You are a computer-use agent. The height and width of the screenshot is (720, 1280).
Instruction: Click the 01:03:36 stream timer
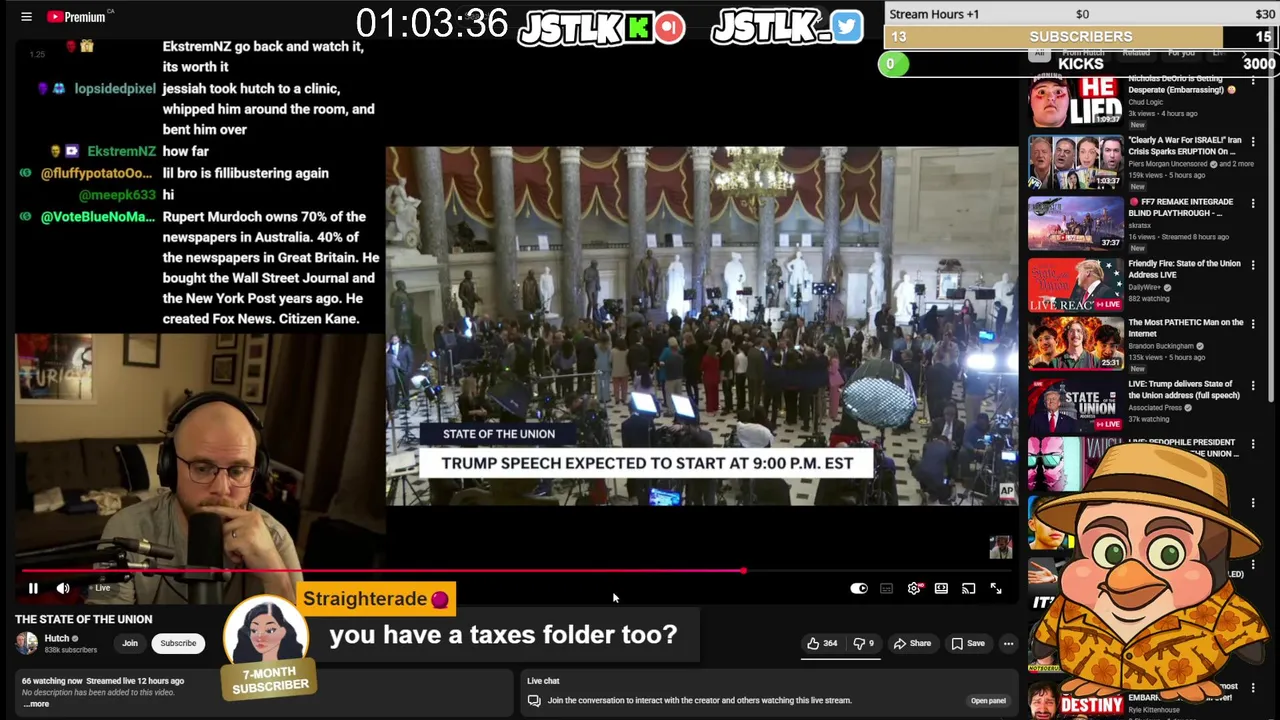(432, 24)
